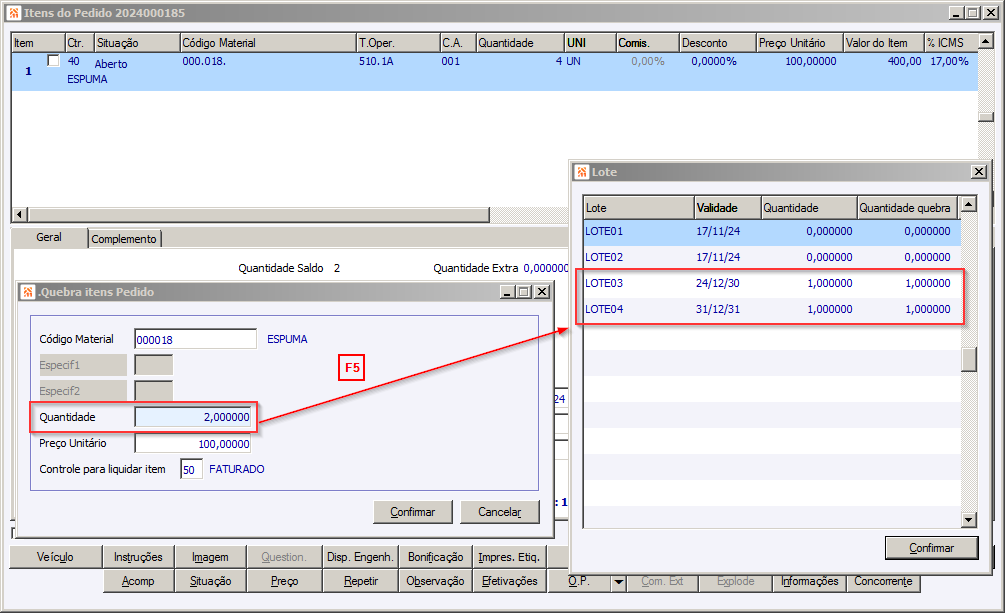Viewport: 1005px width, 613px height.
Task: Click the Validade column header
Action: 727,208
